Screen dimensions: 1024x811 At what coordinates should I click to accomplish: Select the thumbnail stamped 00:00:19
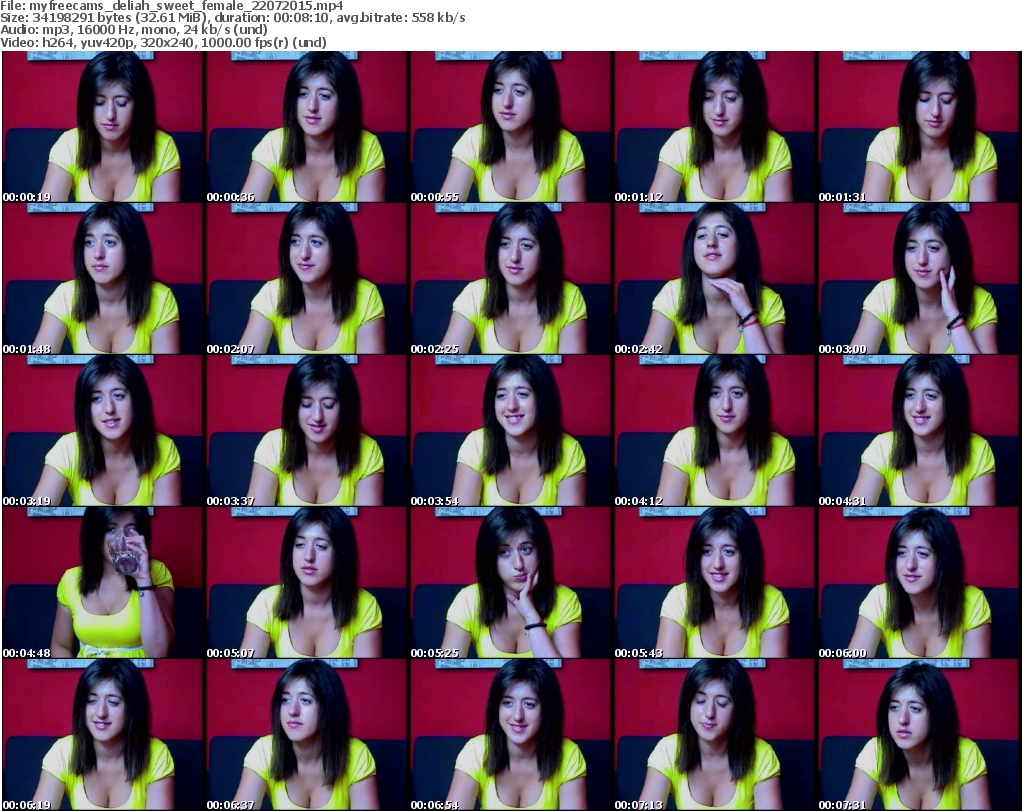point(103,127)
